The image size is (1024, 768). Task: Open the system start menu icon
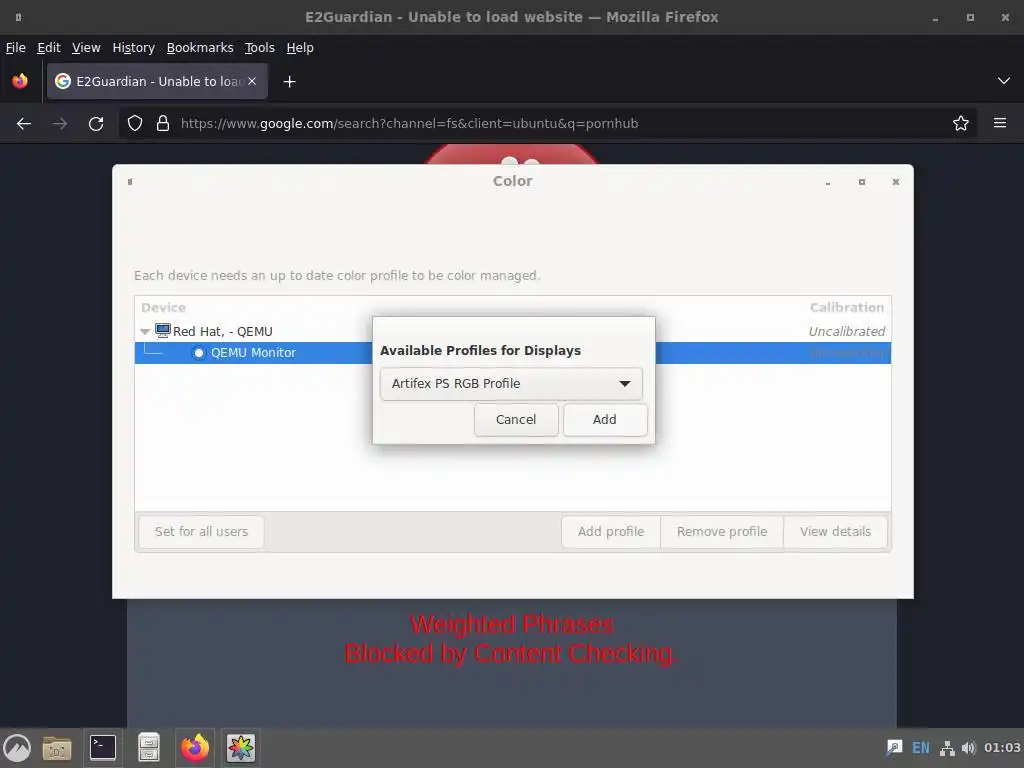17,748
